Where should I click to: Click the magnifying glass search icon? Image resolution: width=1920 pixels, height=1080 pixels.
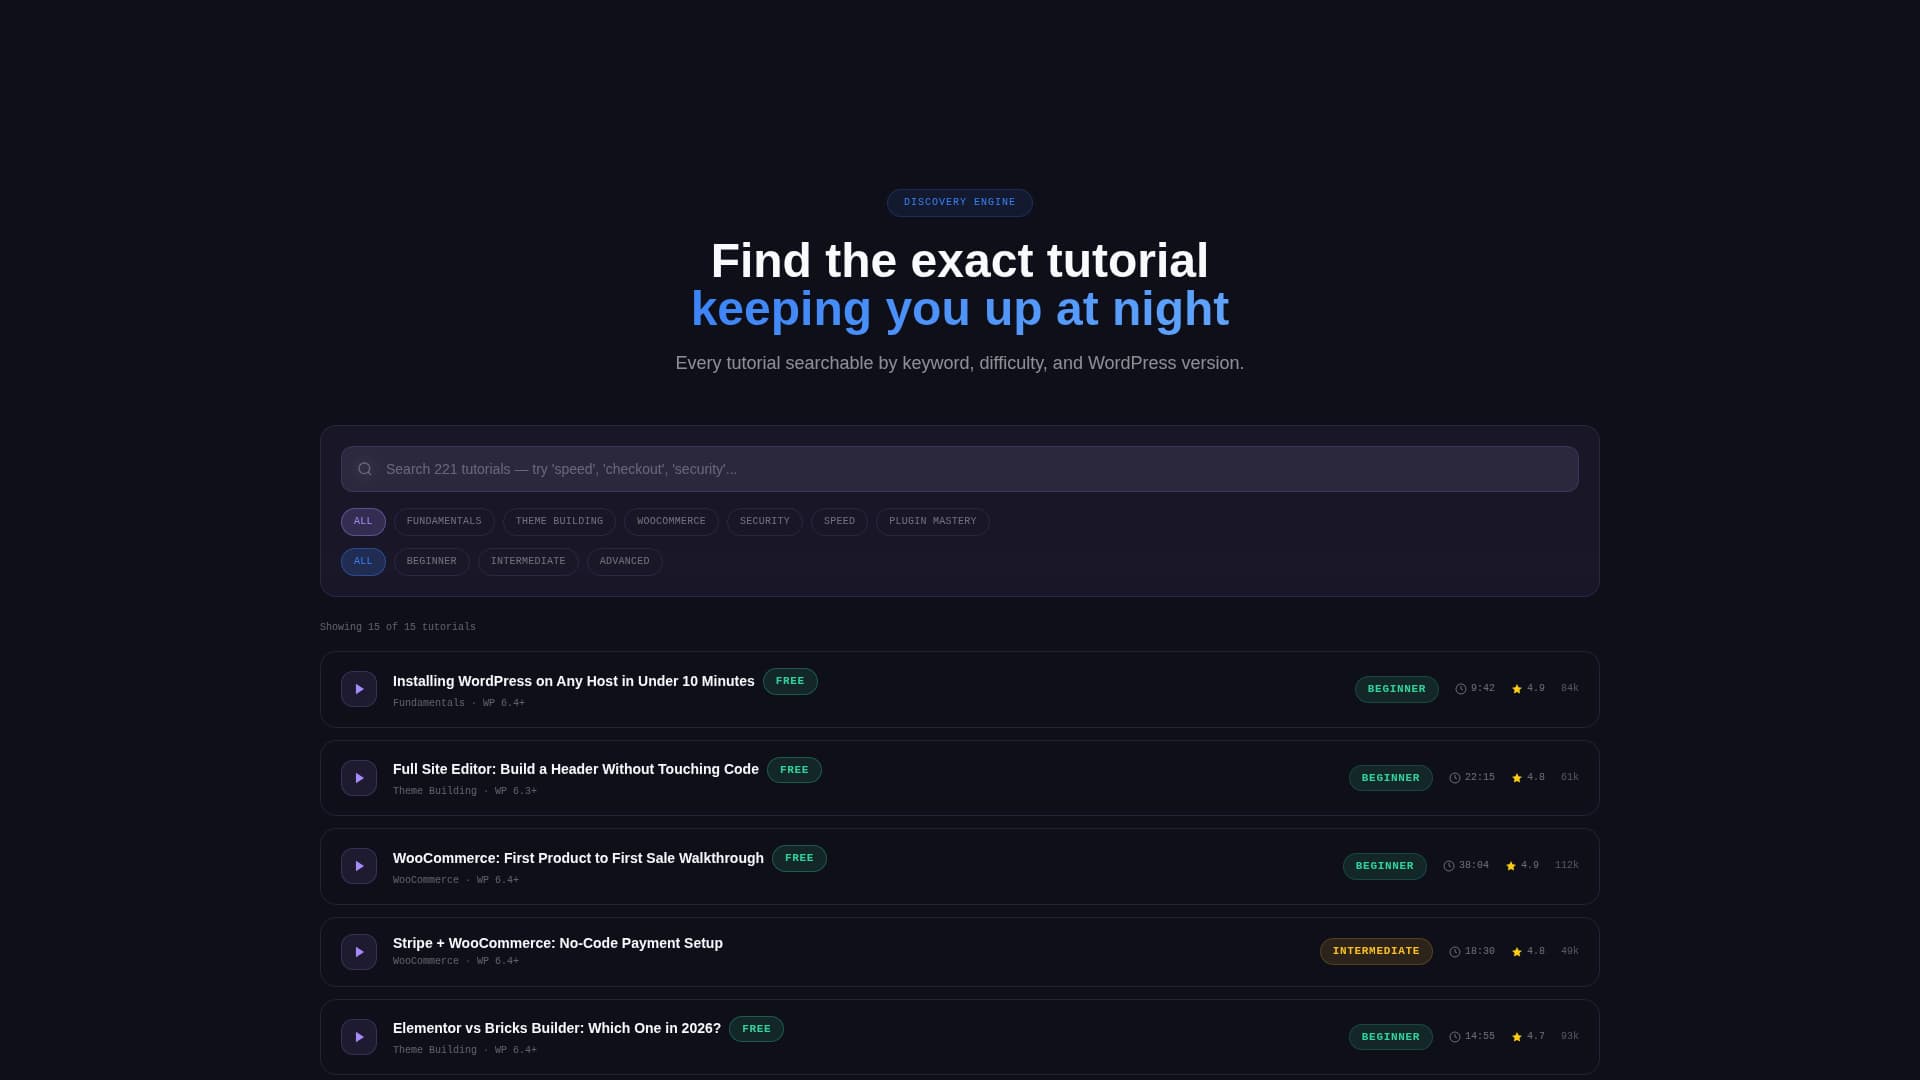pyautogui.click(x=365, y=468)
